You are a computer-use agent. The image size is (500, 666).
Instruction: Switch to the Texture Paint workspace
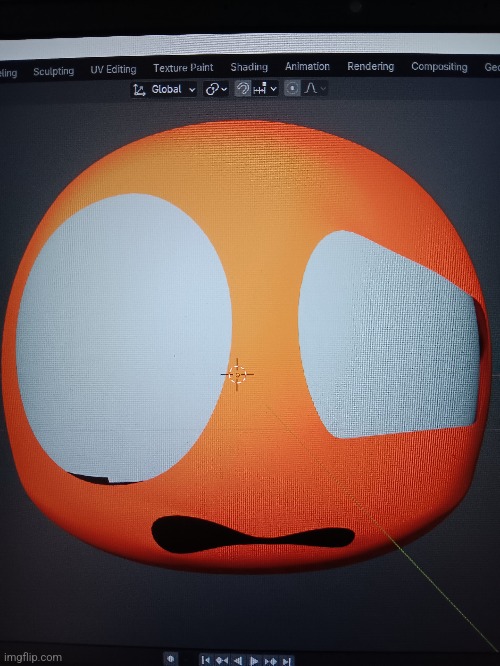pyautogui.click(x=183, y=68)
